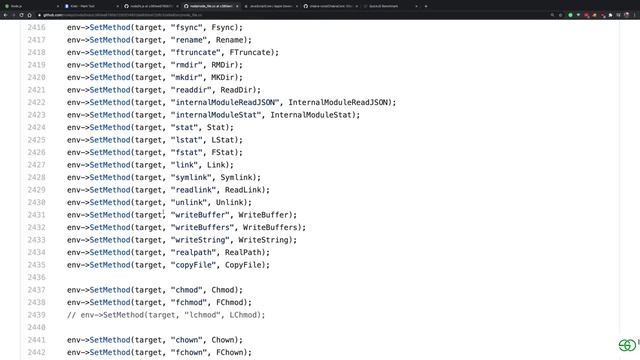Click SetMethod on the "fsync" line
This screenshot has width=640, height=360.
(110, 27)
